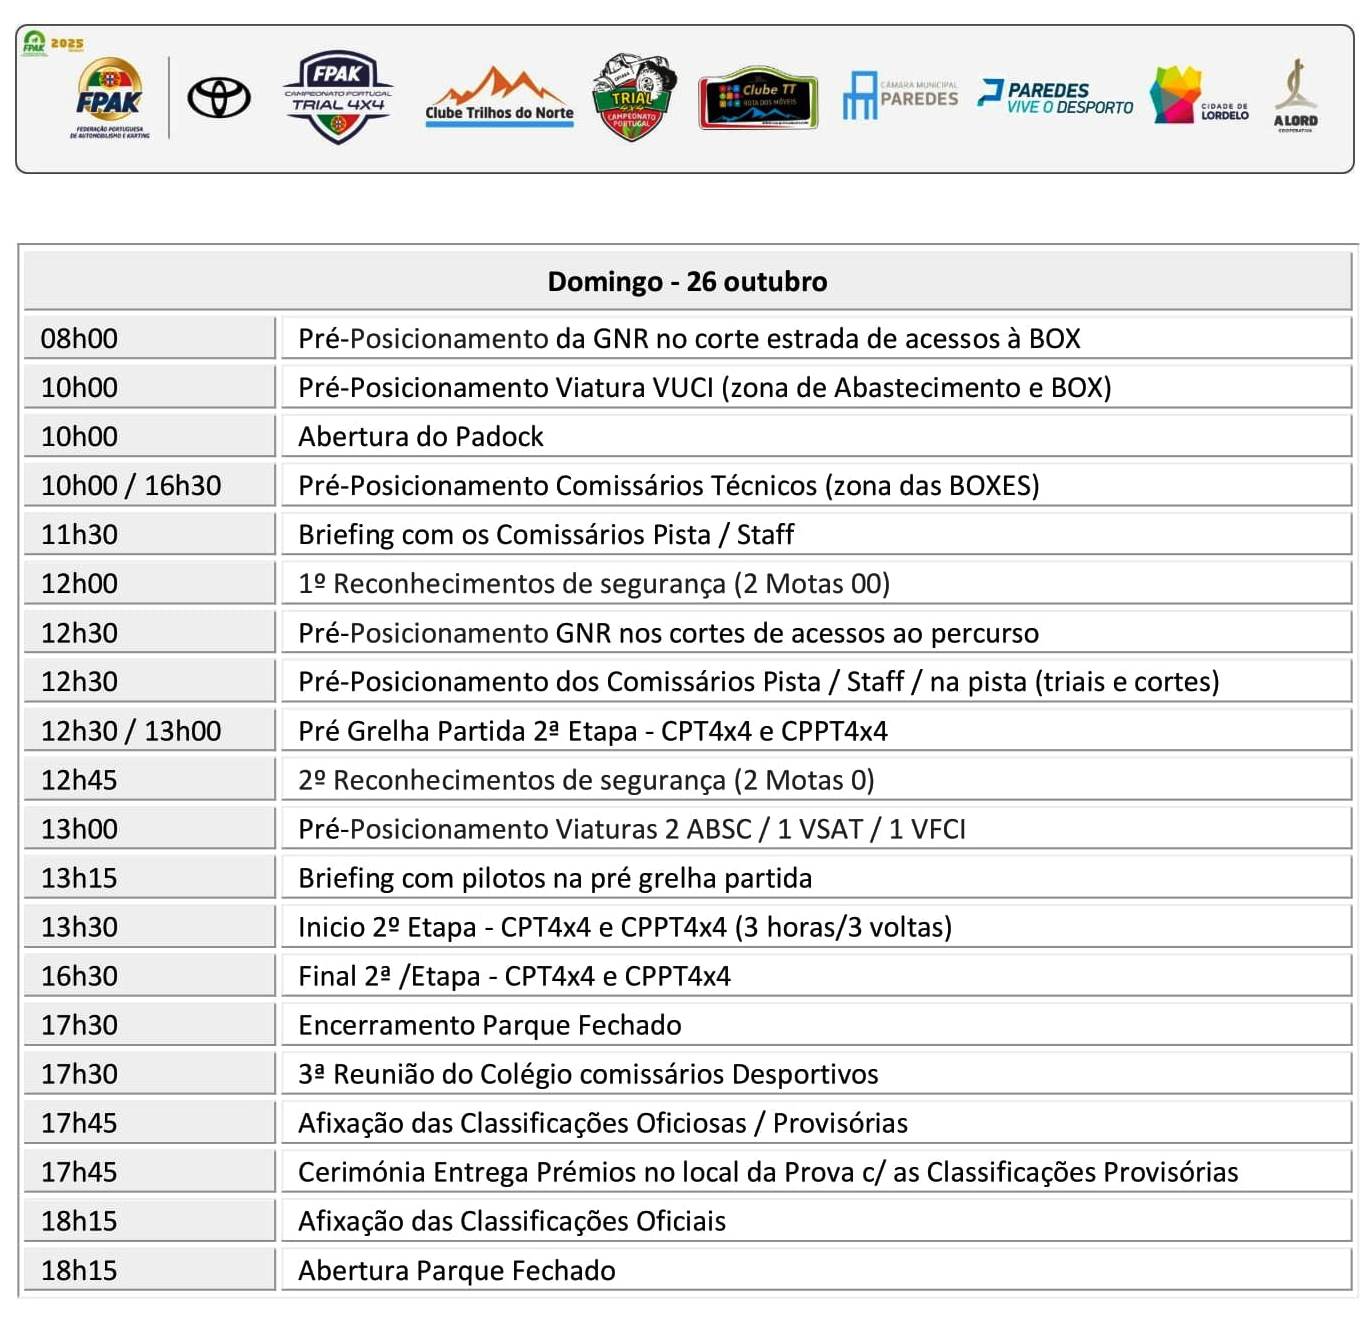Select the FPAK Trial 4x4 championship shield
Viewport: 1371px width, 1323px height.
[x=338, y=97]
